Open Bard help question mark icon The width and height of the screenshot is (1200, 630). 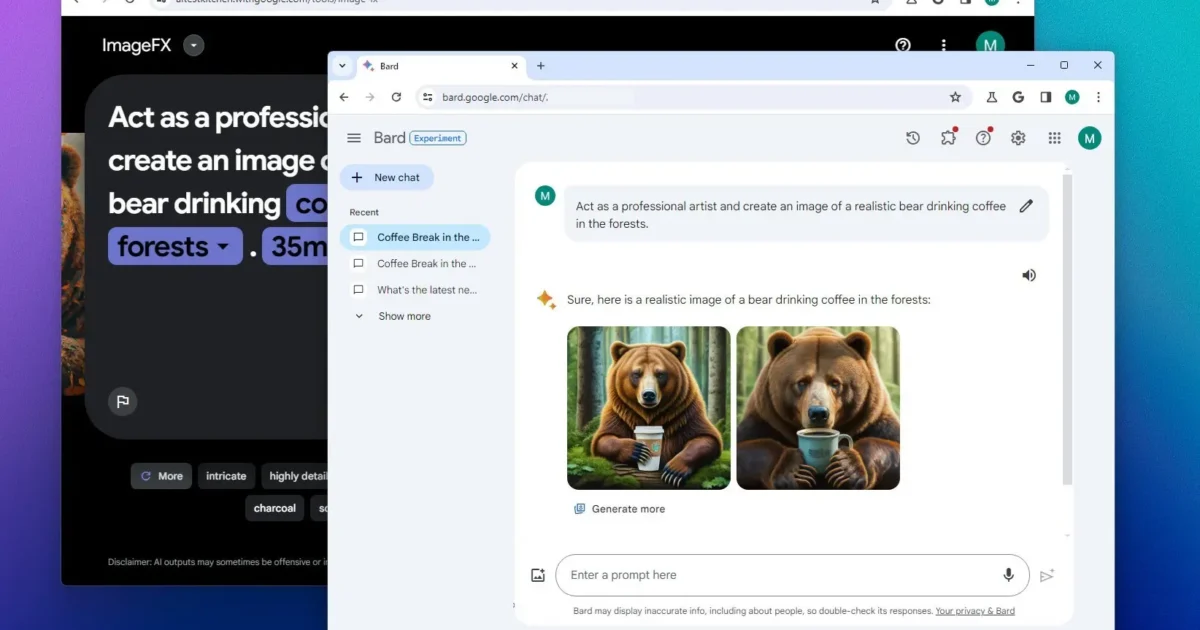point(983,138)
